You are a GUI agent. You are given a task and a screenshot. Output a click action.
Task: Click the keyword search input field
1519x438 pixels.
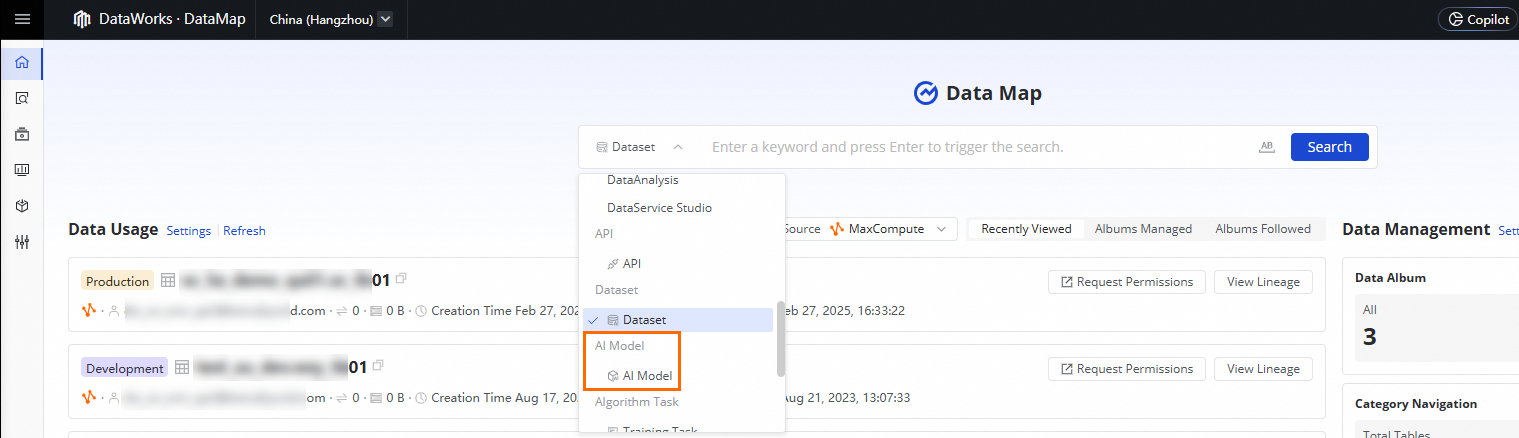975,147
